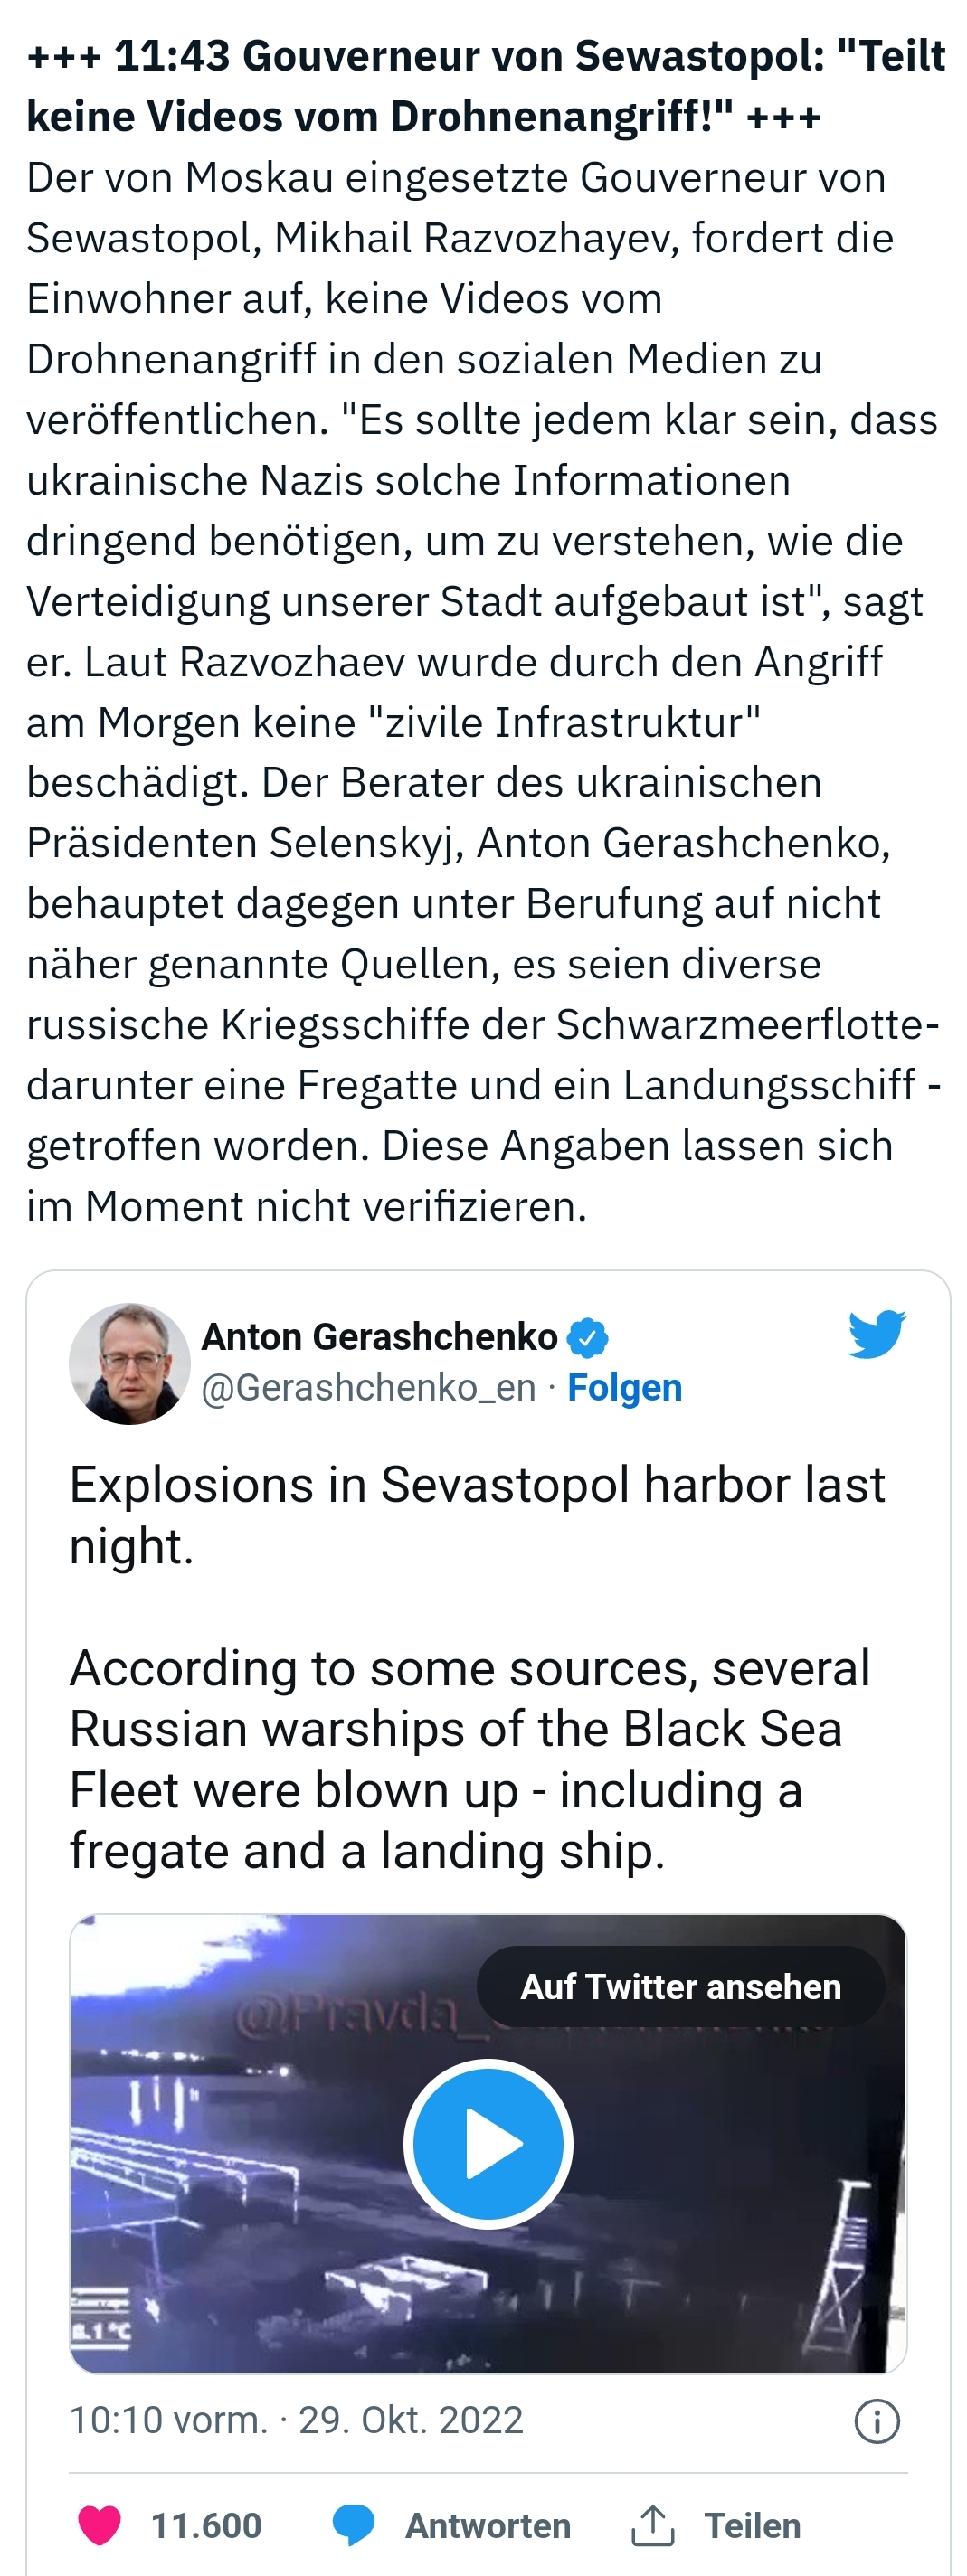The height and width of the screenshot is (2576, 967).
Task: Click the blue verified badge
Action: coord(588,1337)
